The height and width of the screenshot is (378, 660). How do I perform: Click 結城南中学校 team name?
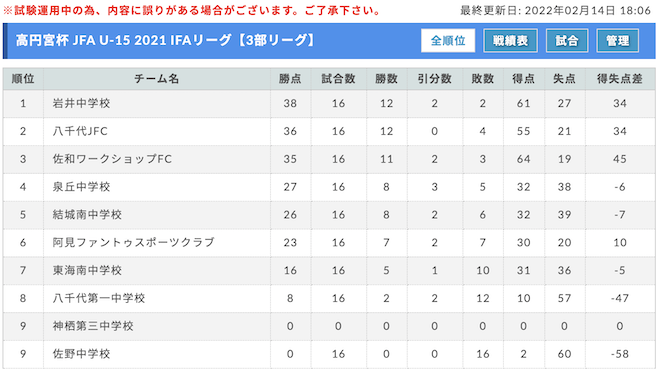coord(87,215)
